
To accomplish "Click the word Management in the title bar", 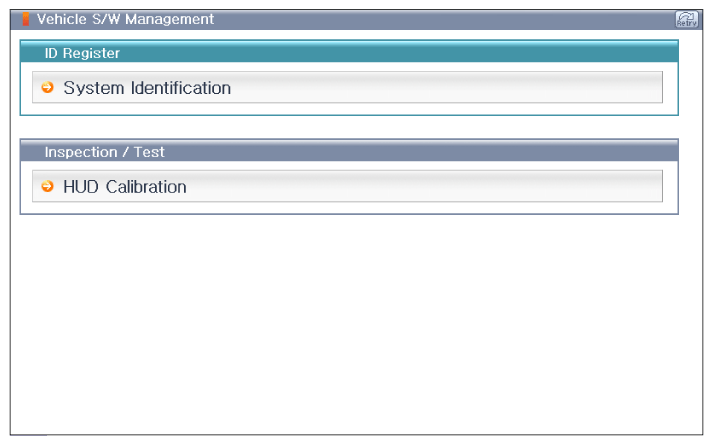I will tap(169, 20).
